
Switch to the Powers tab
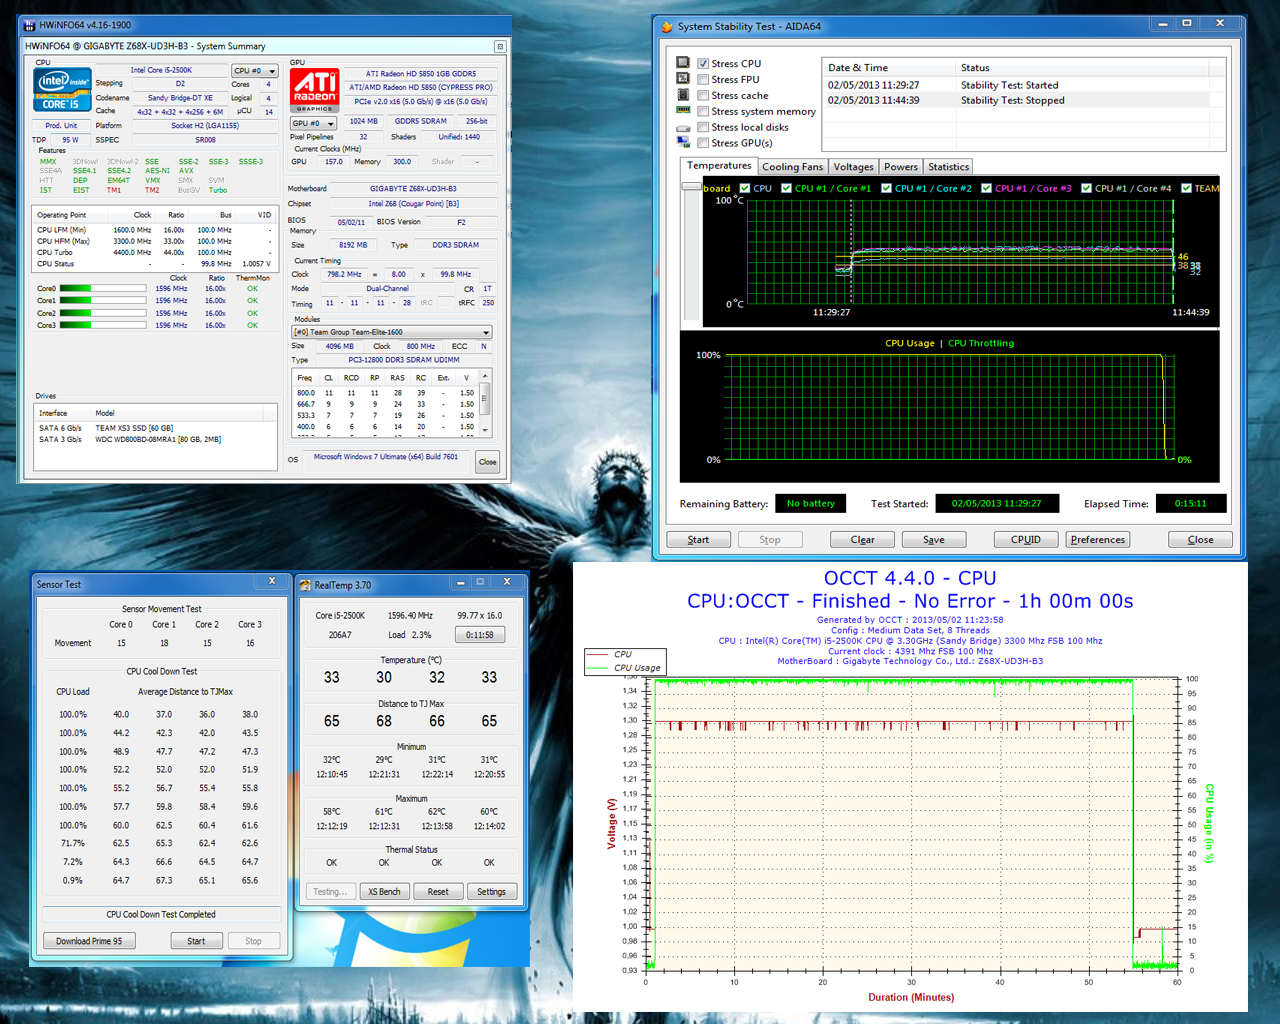point(900,167)
